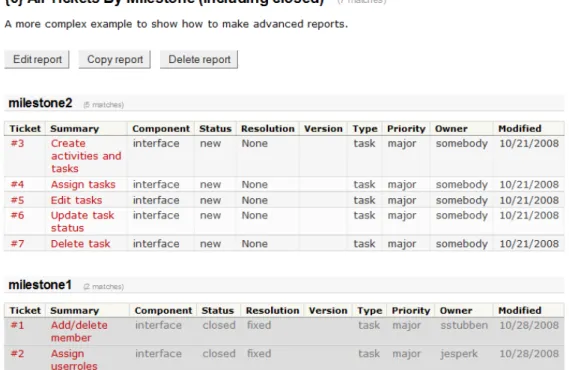This screenshot has height=370, width=569.
Task: Open ticket #7 link
Action: [17, 244]
